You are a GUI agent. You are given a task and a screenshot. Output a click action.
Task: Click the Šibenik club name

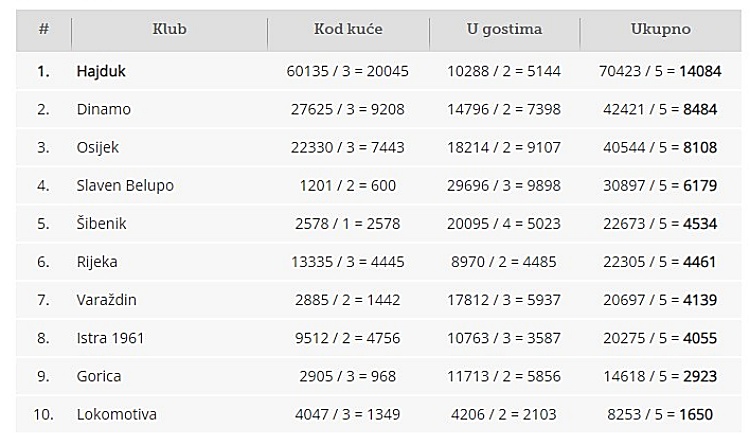click(101, 223)
